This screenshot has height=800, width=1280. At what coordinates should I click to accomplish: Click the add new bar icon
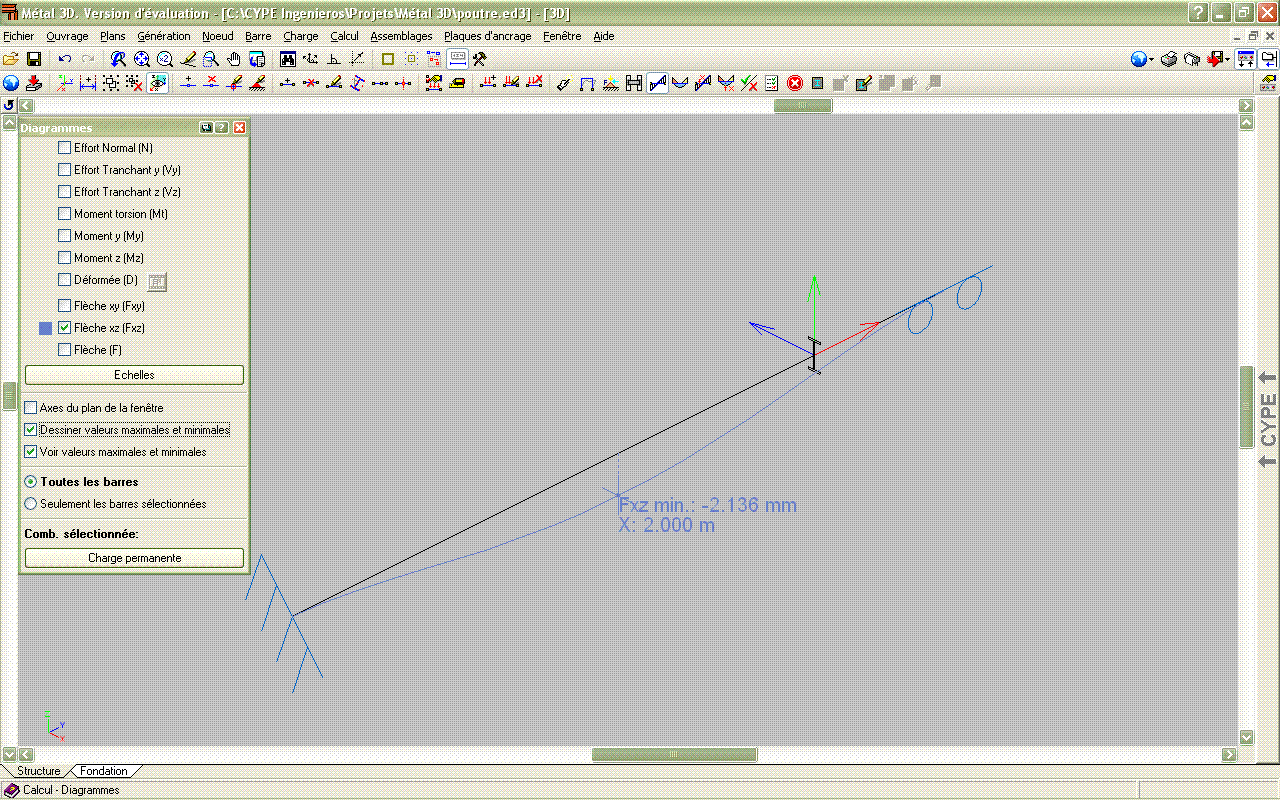[x=287, y=83]
